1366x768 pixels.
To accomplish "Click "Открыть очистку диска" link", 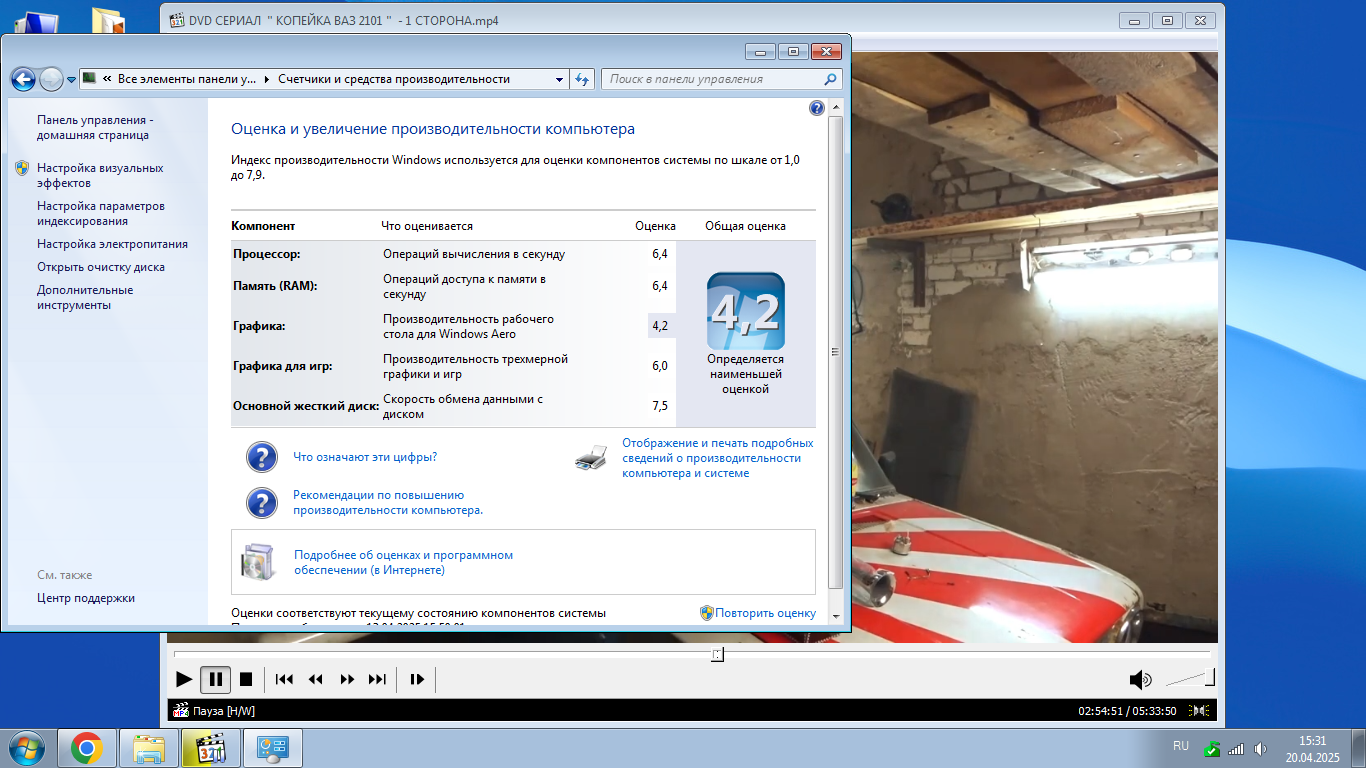I will [101, 267].
